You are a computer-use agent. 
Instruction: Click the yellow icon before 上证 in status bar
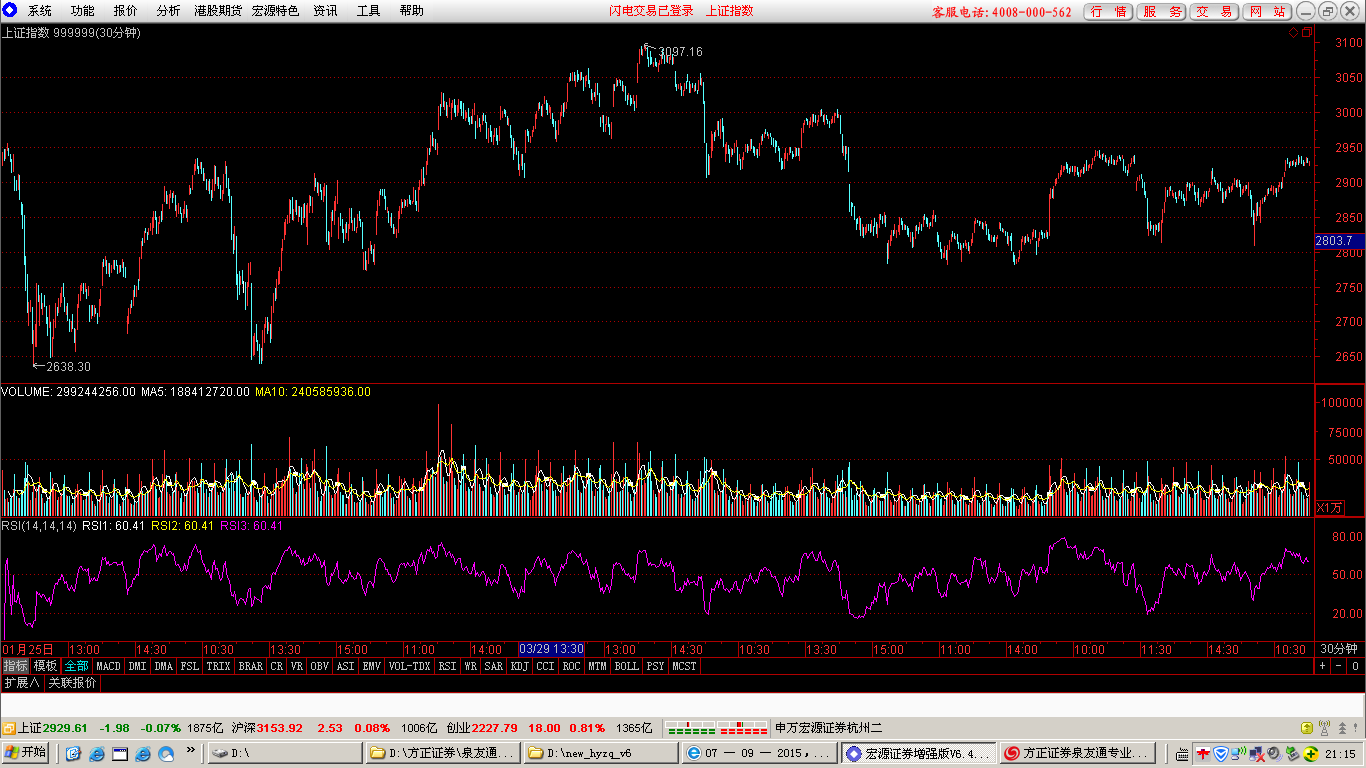click(x=8, y=728)
